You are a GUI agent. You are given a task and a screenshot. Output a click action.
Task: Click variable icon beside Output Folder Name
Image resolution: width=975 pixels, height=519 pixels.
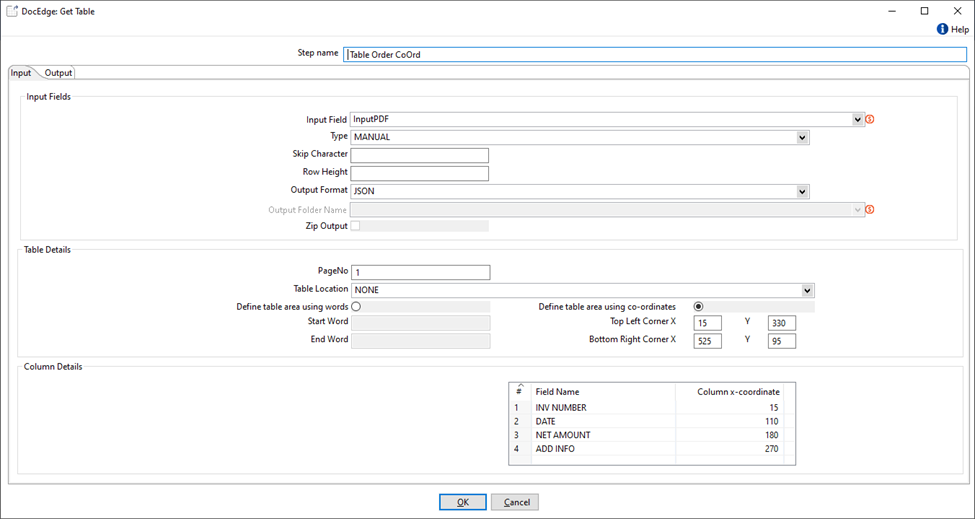(x=870, y=210)
